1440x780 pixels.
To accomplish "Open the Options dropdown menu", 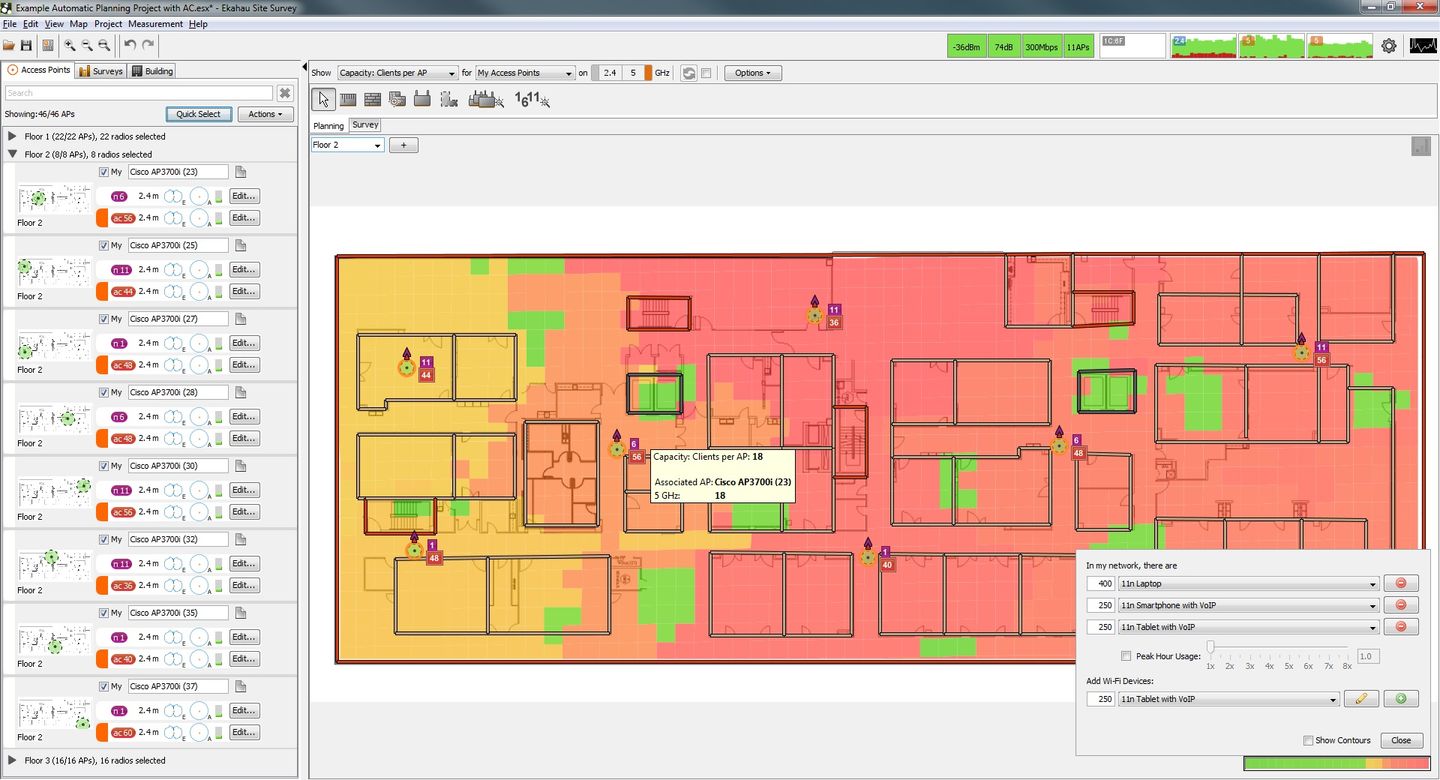I will tap(753, 73).
